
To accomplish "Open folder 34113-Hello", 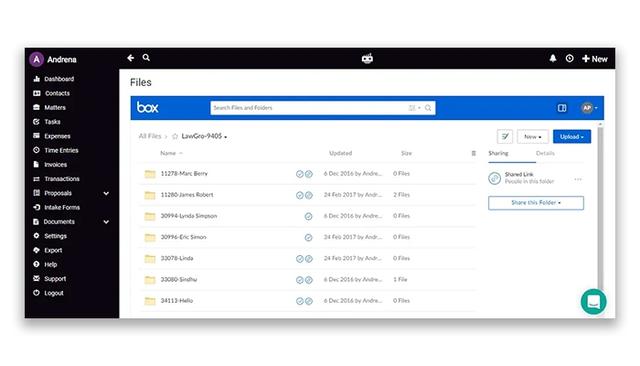I will (x=177, y=301).
